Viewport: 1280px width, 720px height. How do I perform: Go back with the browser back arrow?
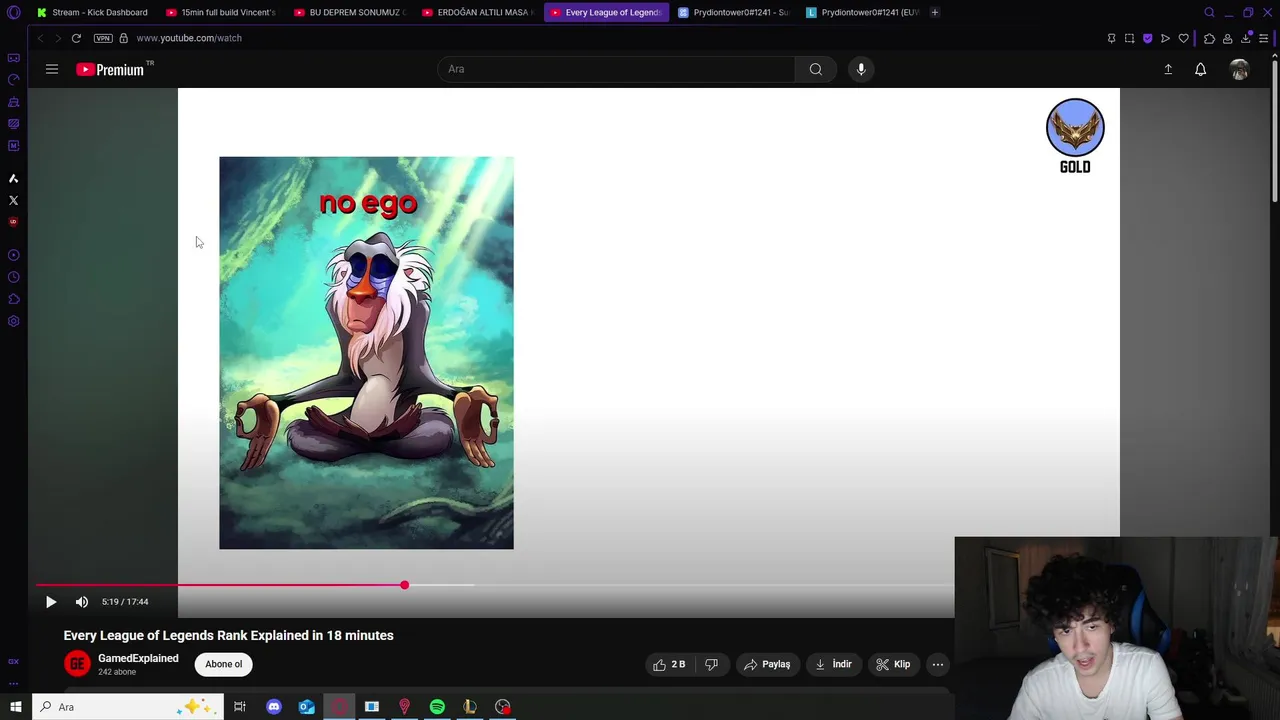coord(40,38)
